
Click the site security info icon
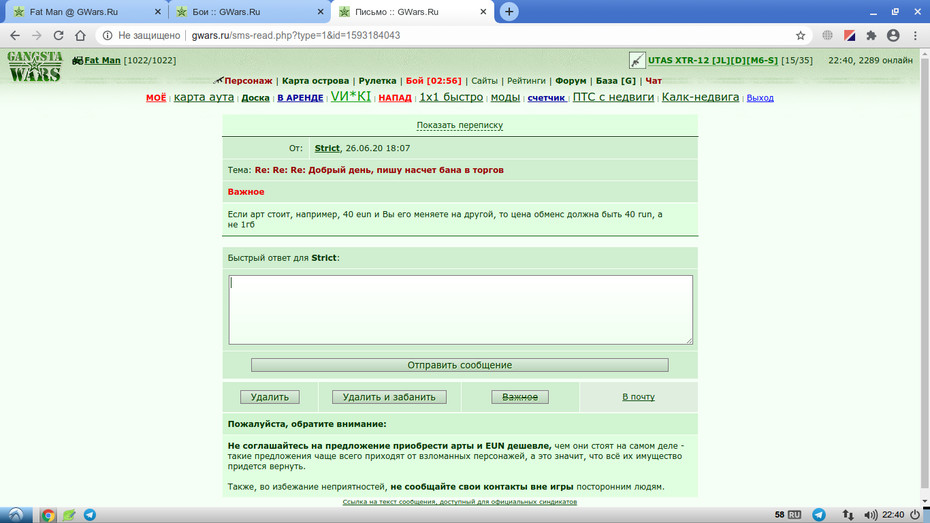coord(107,36)
